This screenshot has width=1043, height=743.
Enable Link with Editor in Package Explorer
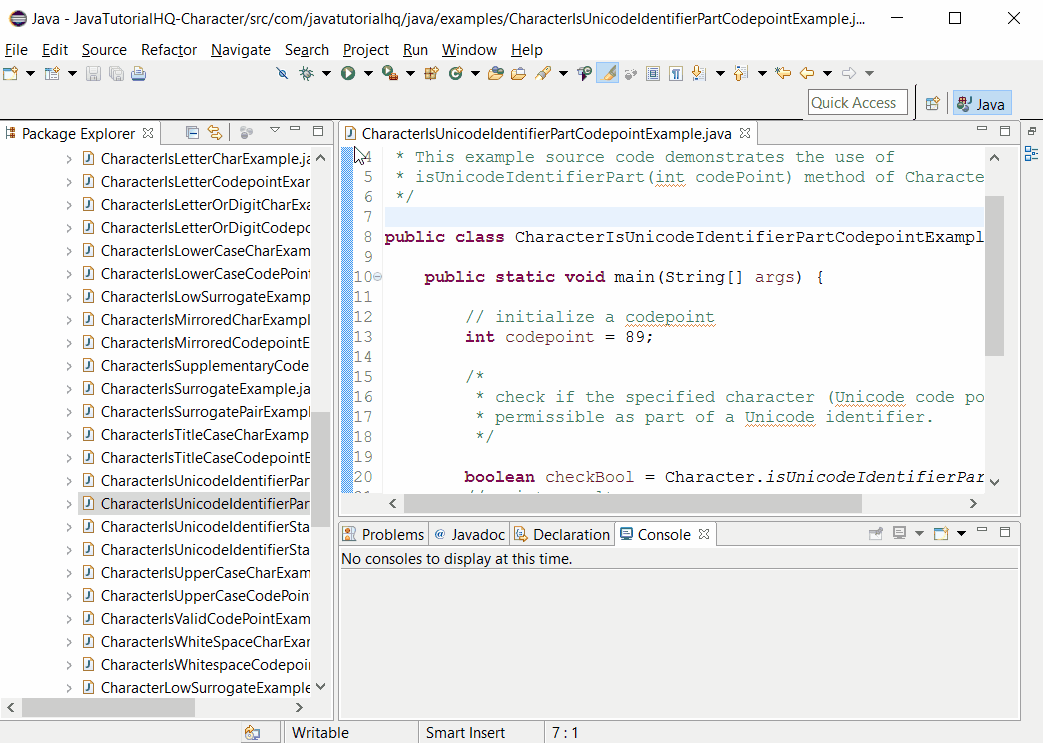coord(216,132)
